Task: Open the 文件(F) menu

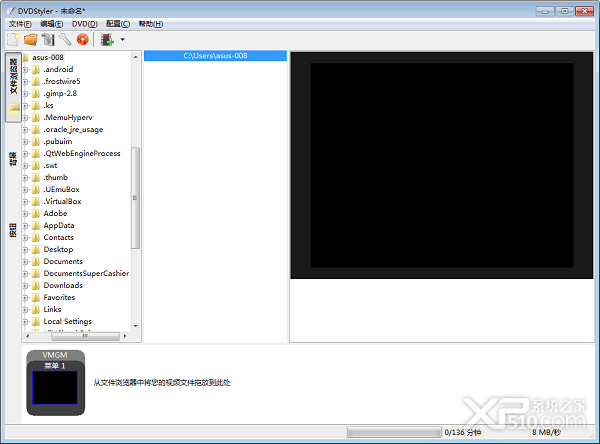Action: point(20,24)
